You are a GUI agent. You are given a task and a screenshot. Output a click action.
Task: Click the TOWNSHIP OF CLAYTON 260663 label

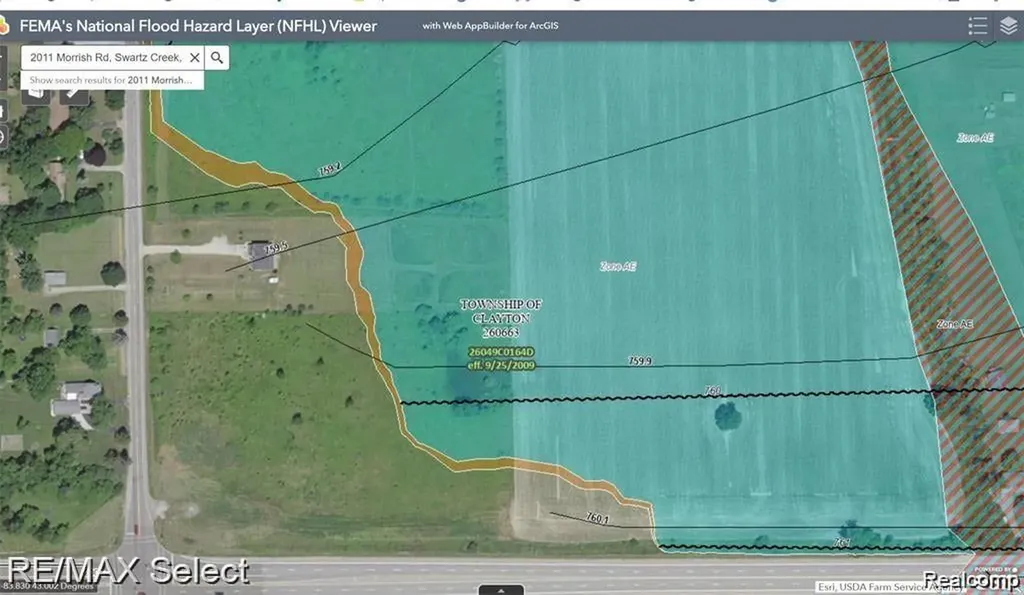501,318
